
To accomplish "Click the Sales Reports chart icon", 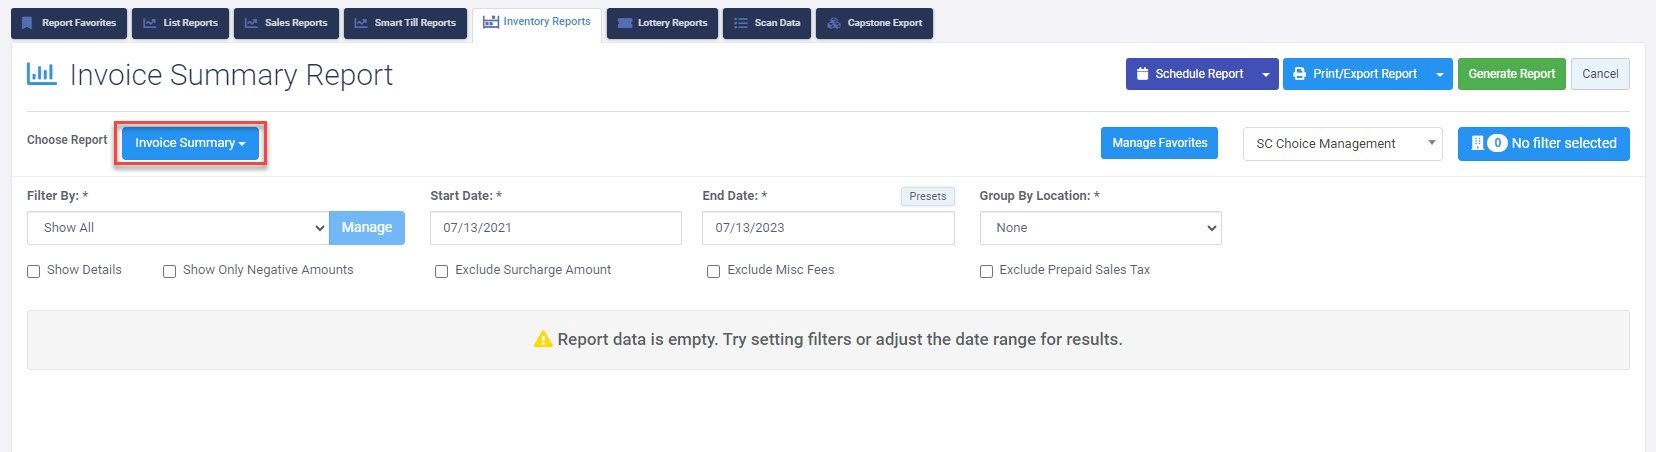I will (x=251, y=23).
